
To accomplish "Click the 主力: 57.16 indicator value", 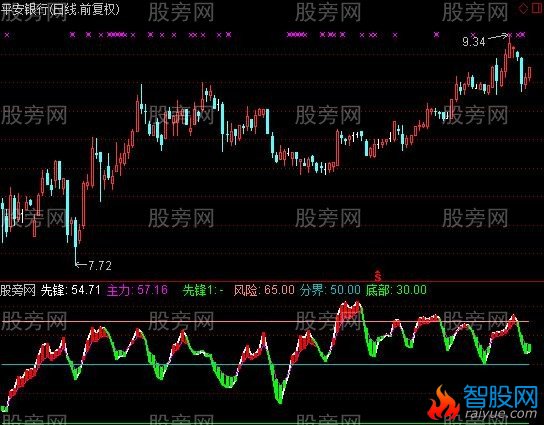I will [137, 290].
